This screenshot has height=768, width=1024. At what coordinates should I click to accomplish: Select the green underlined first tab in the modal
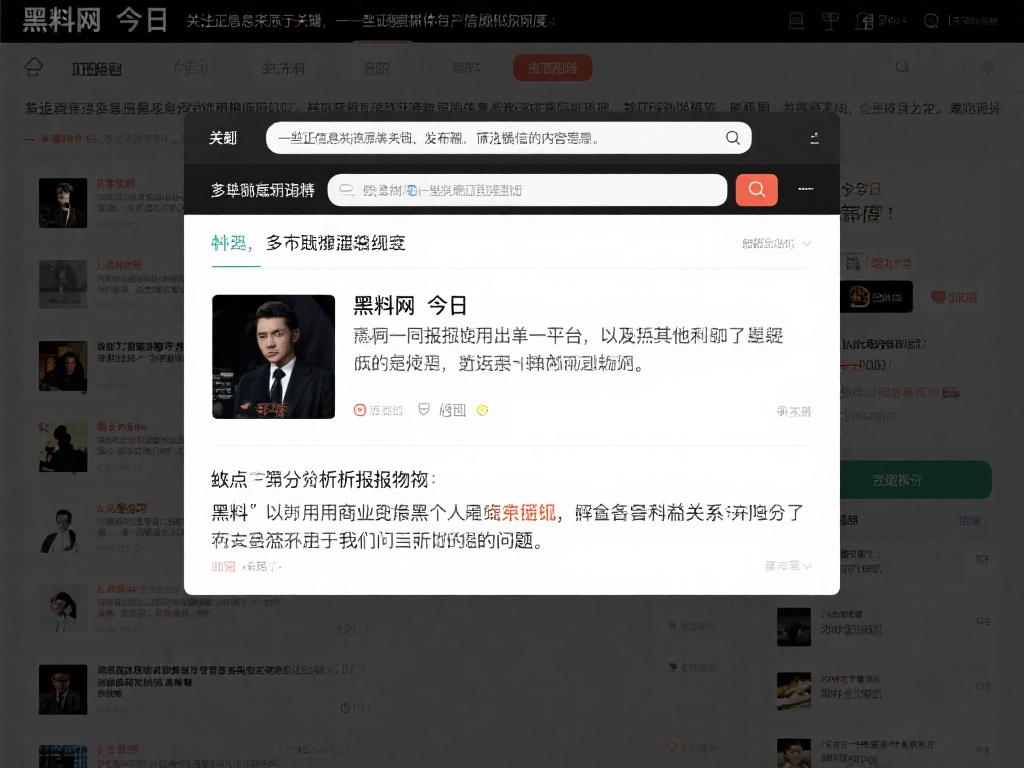click(x=230, y=243)
